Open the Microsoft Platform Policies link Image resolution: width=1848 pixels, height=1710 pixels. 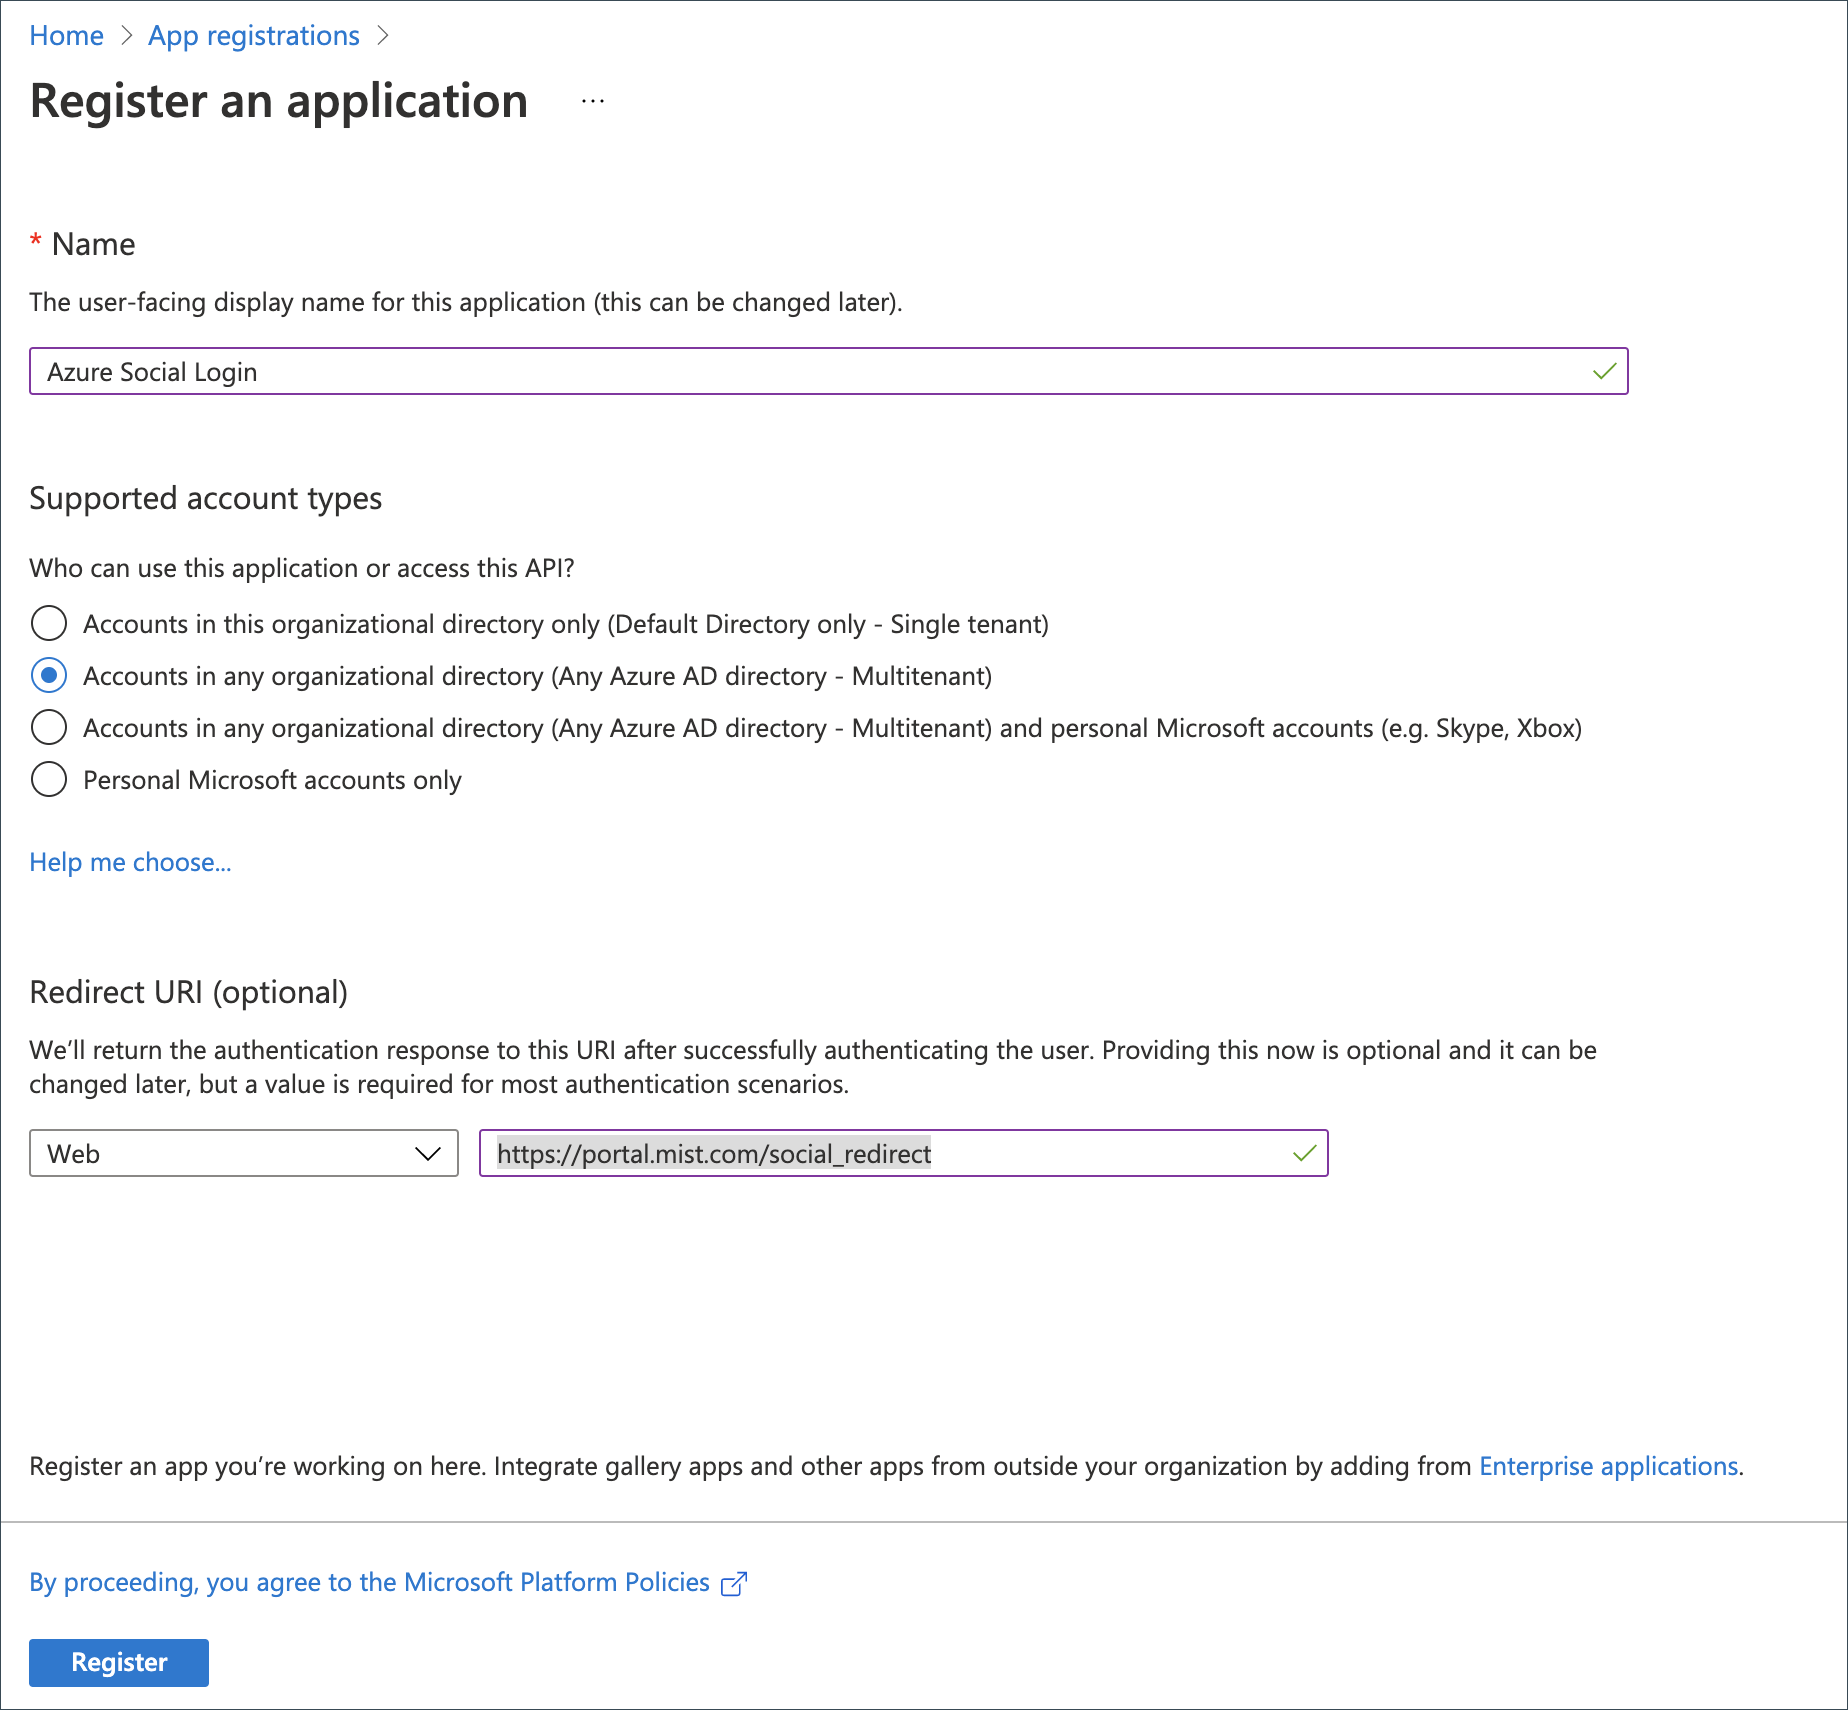tap(369, 1582)
